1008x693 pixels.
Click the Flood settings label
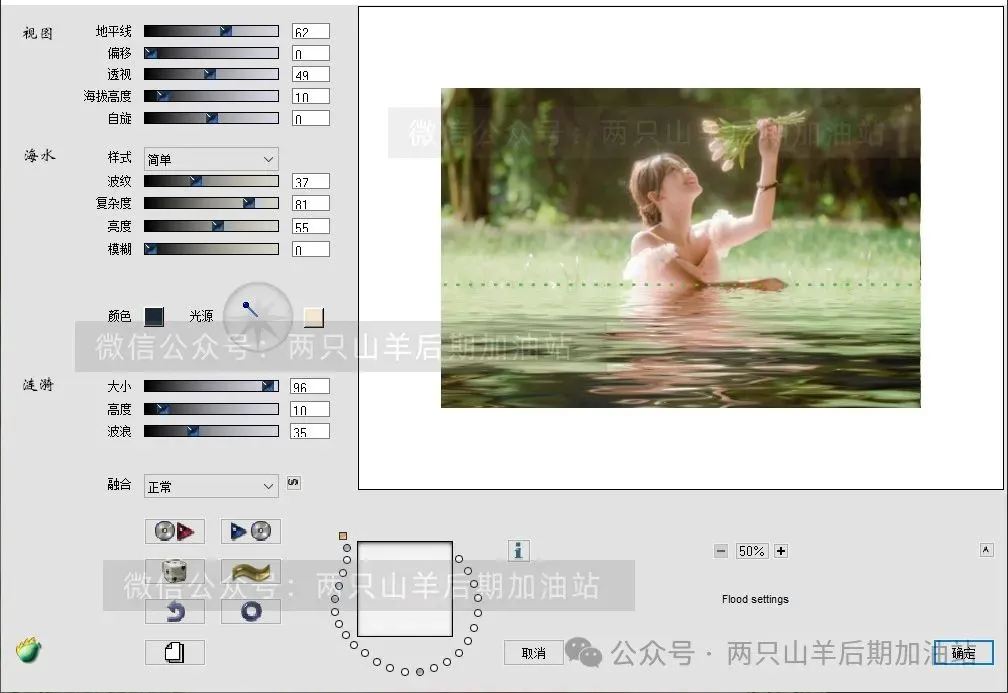point(755,599)
